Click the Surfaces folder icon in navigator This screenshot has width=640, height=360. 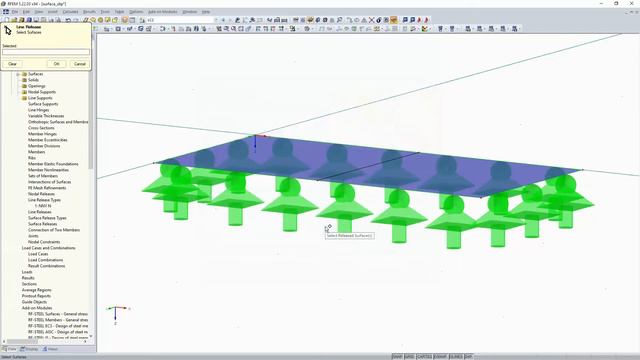tap(24, 74)
